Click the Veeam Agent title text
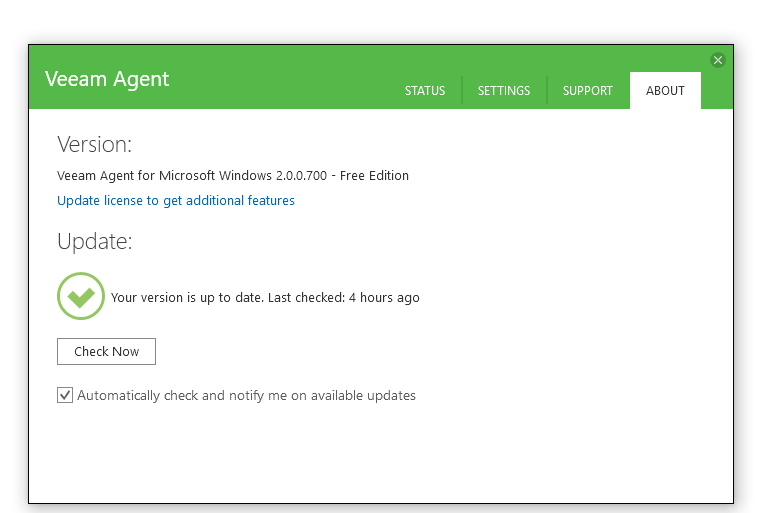 pyautogui.click(x=107, y=79)
